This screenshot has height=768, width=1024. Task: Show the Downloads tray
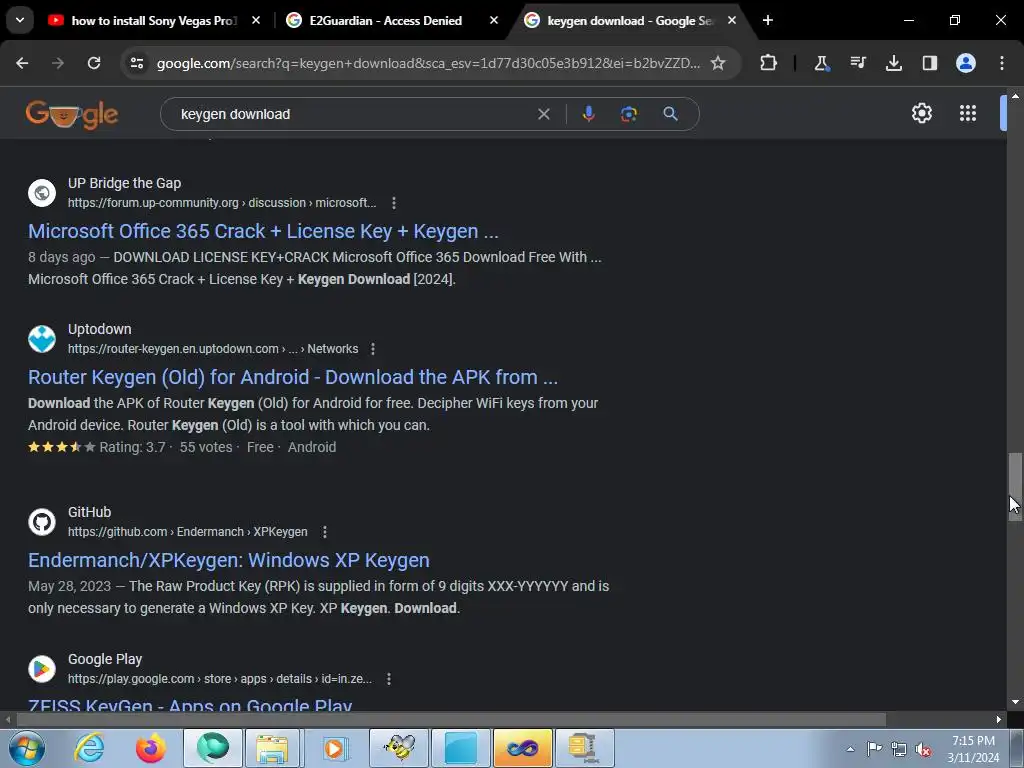click(894, 63)
